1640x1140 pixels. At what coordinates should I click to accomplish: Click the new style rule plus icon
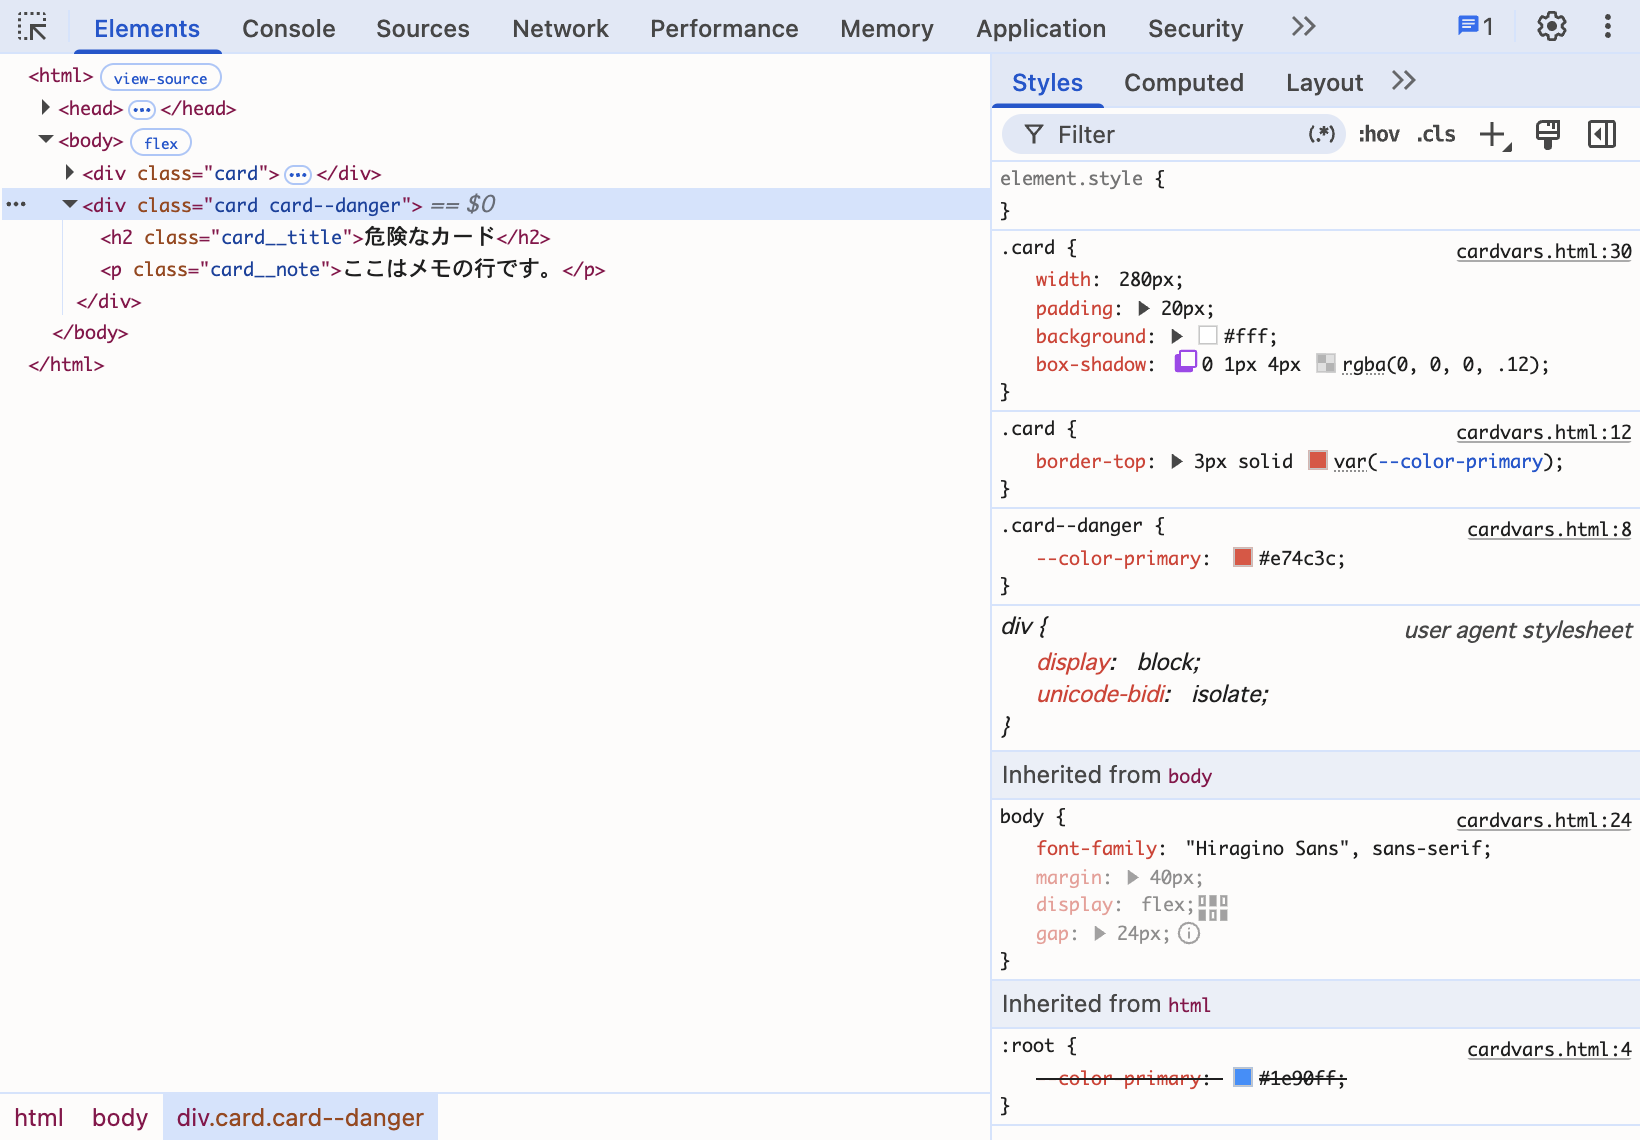(x=1494, y=134)
